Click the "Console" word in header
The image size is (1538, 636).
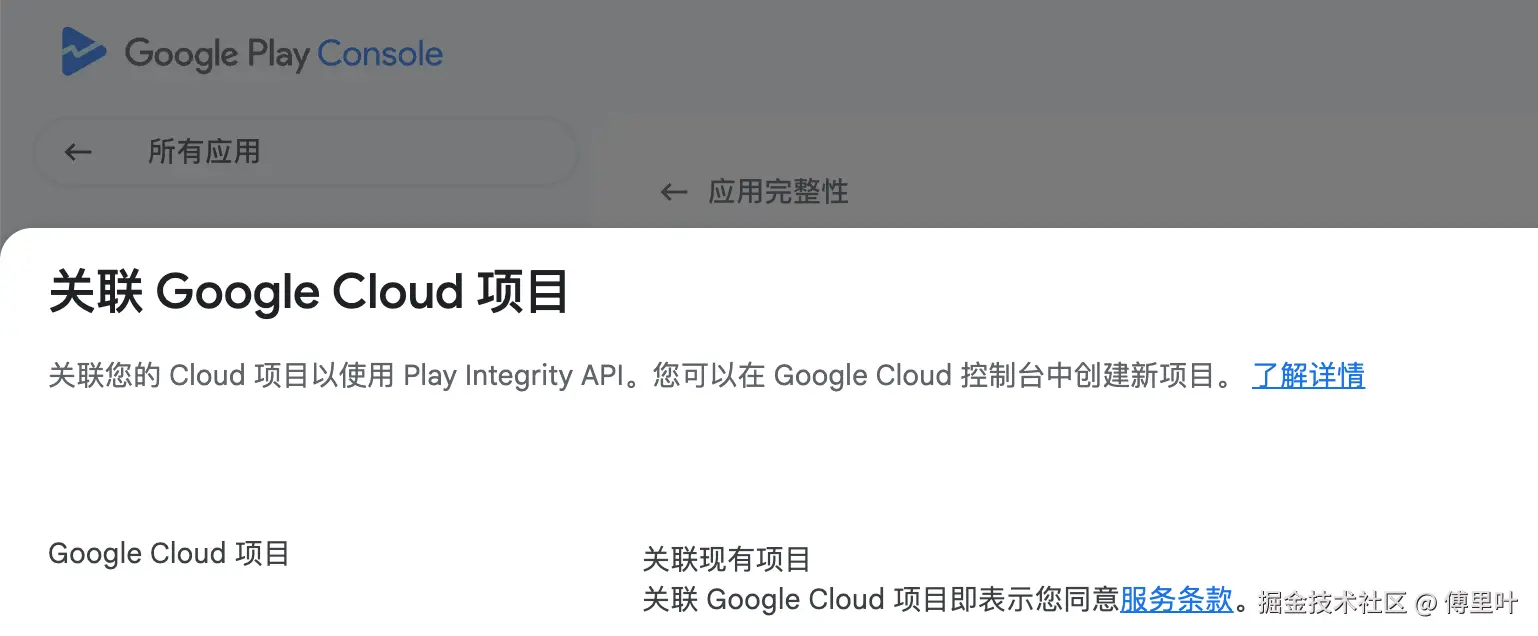tap(380, 53)
